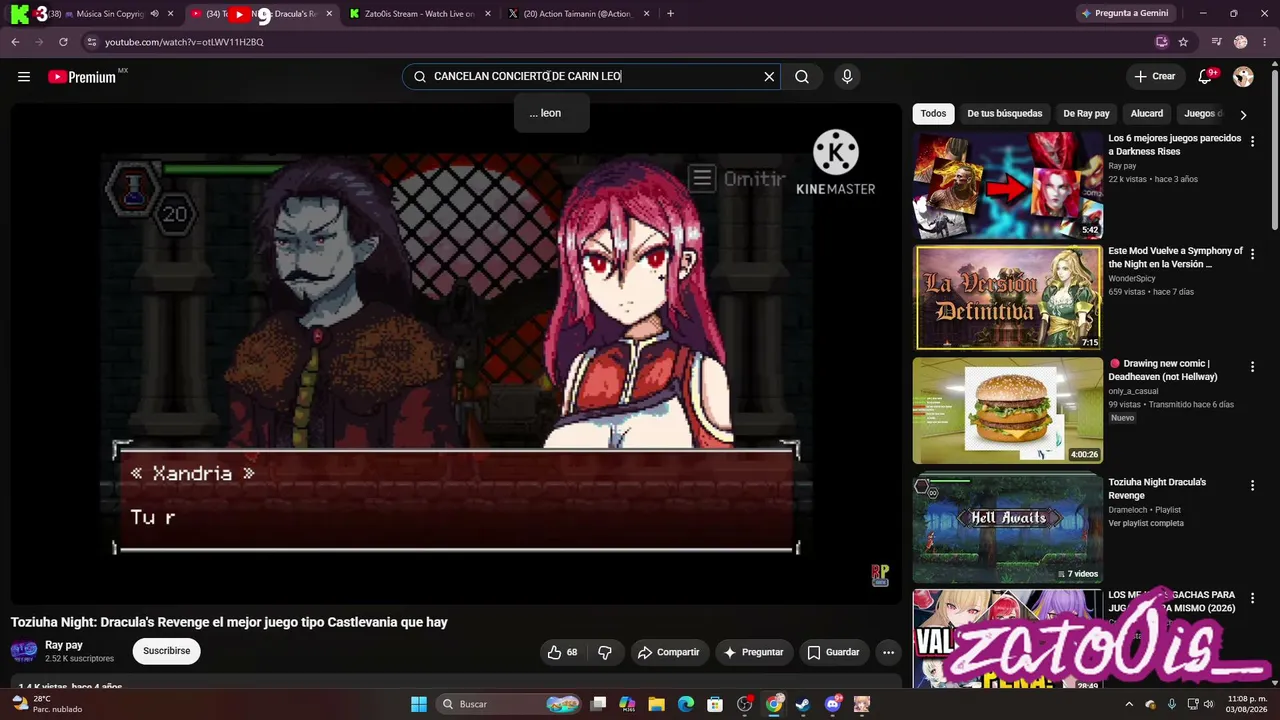Open the YouTube guide hamburger menu

click(x=24, y=77)
